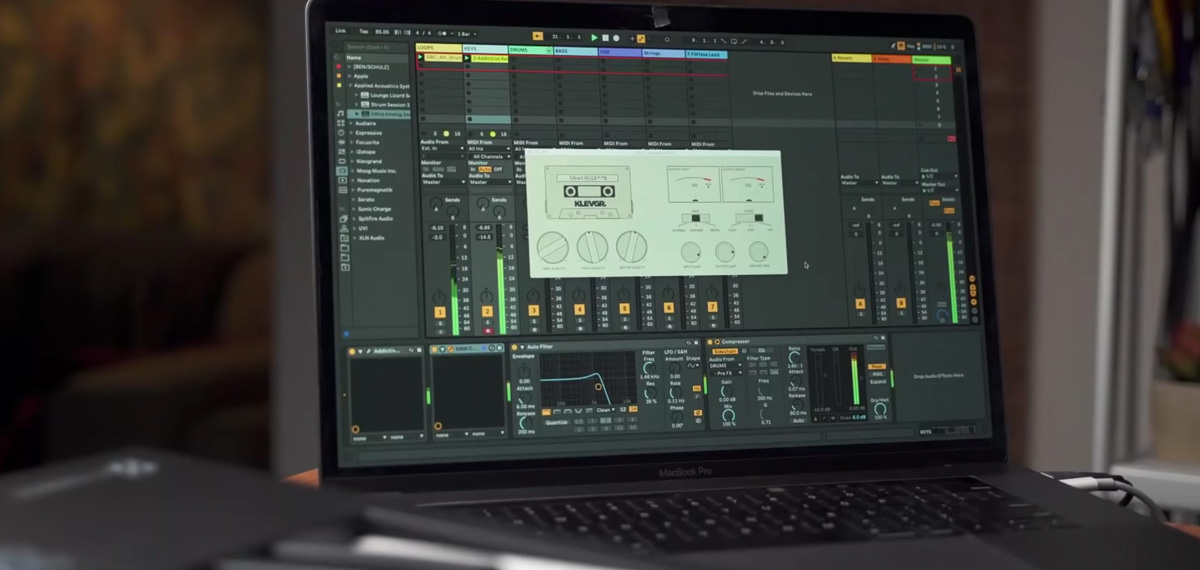This screenshot has height=570, width=1200.
Task: Click the 85.00 tempo field
Action: pos(383,32)
